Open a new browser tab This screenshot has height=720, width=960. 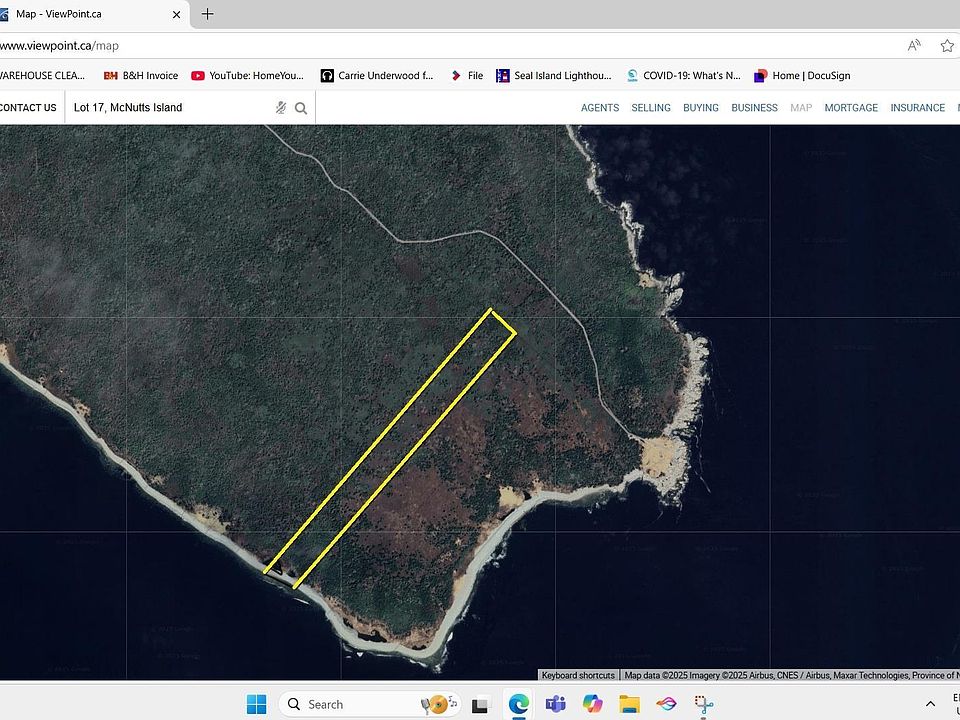pyautogui.click(x=208, y=14)
